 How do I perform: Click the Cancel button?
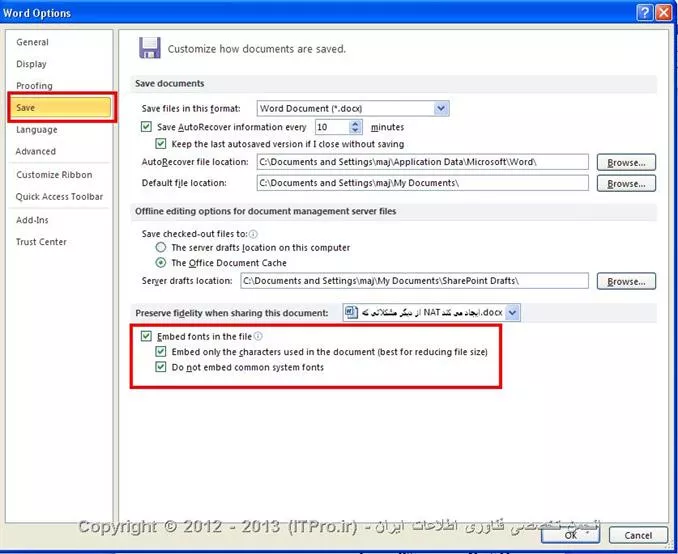tap(638, 535)
